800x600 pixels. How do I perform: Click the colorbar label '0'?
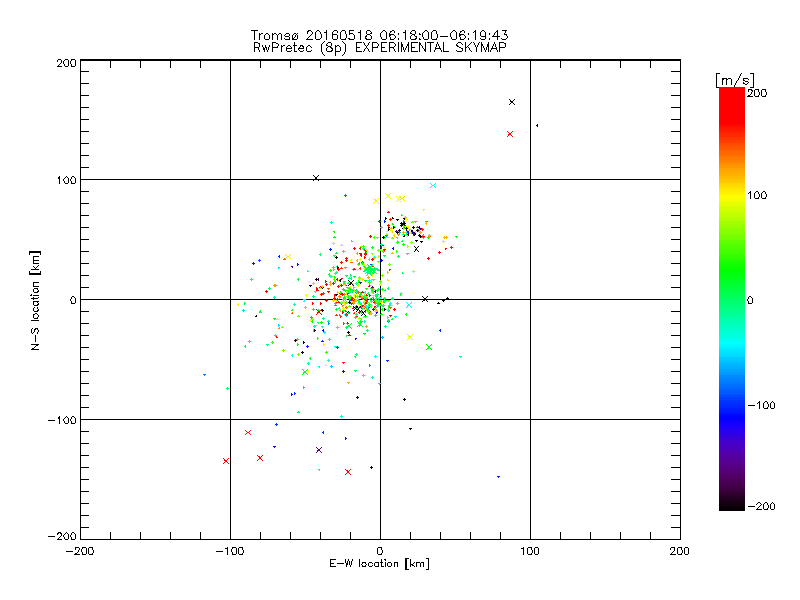point(750,300)
